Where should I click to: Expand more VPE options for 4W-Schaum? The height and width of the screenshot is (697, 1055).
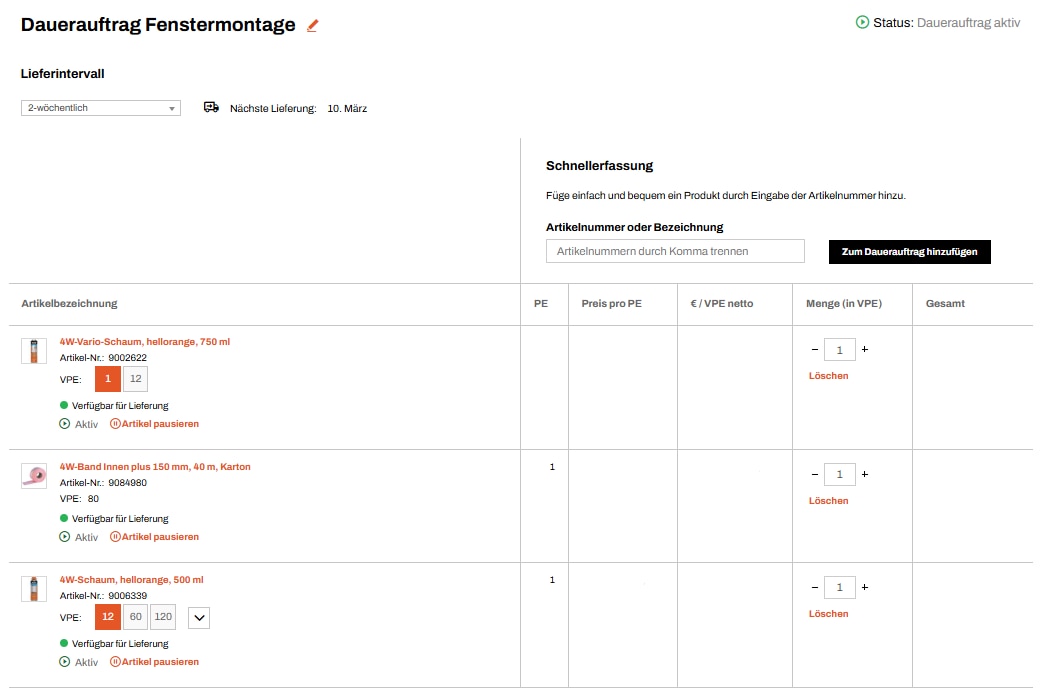pos(199,618)
